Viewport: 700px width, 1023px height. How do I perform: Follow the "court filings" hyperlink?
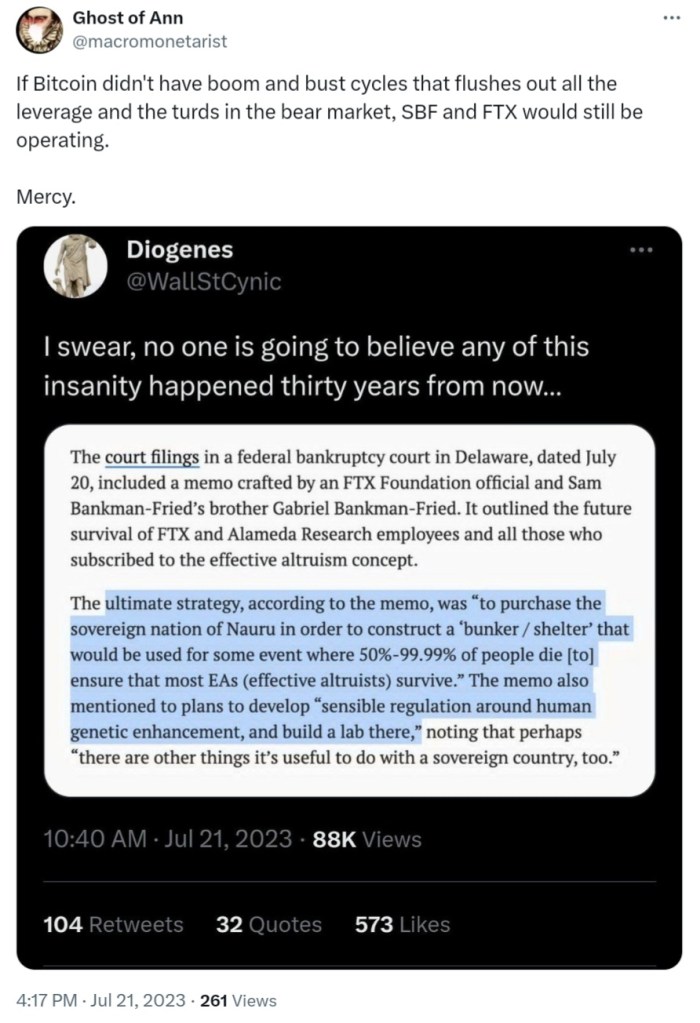click(x=151, y=458)
